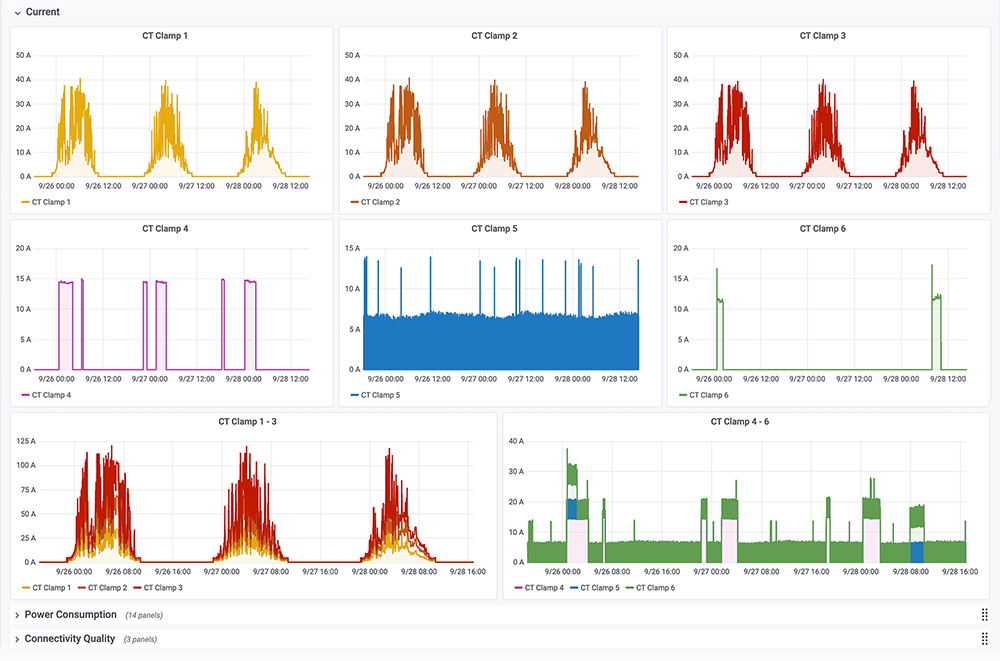Toggle CT Clamp 2 legend in CT Clamp 2 panel
Viewport: 1000px width, 661px height.
coord(380,202)
